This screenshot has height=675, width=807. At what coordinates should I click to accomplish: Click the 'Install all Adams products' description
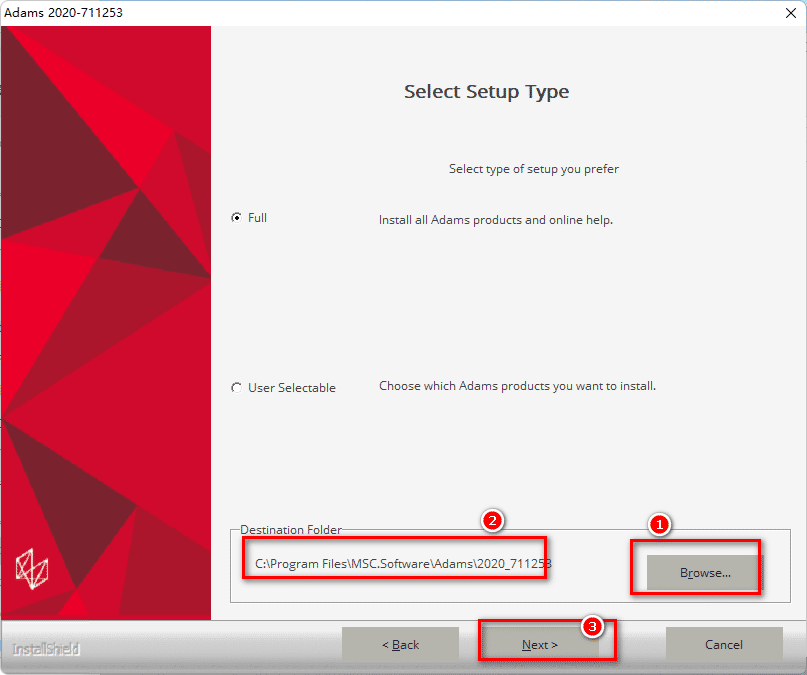[495, 220]
